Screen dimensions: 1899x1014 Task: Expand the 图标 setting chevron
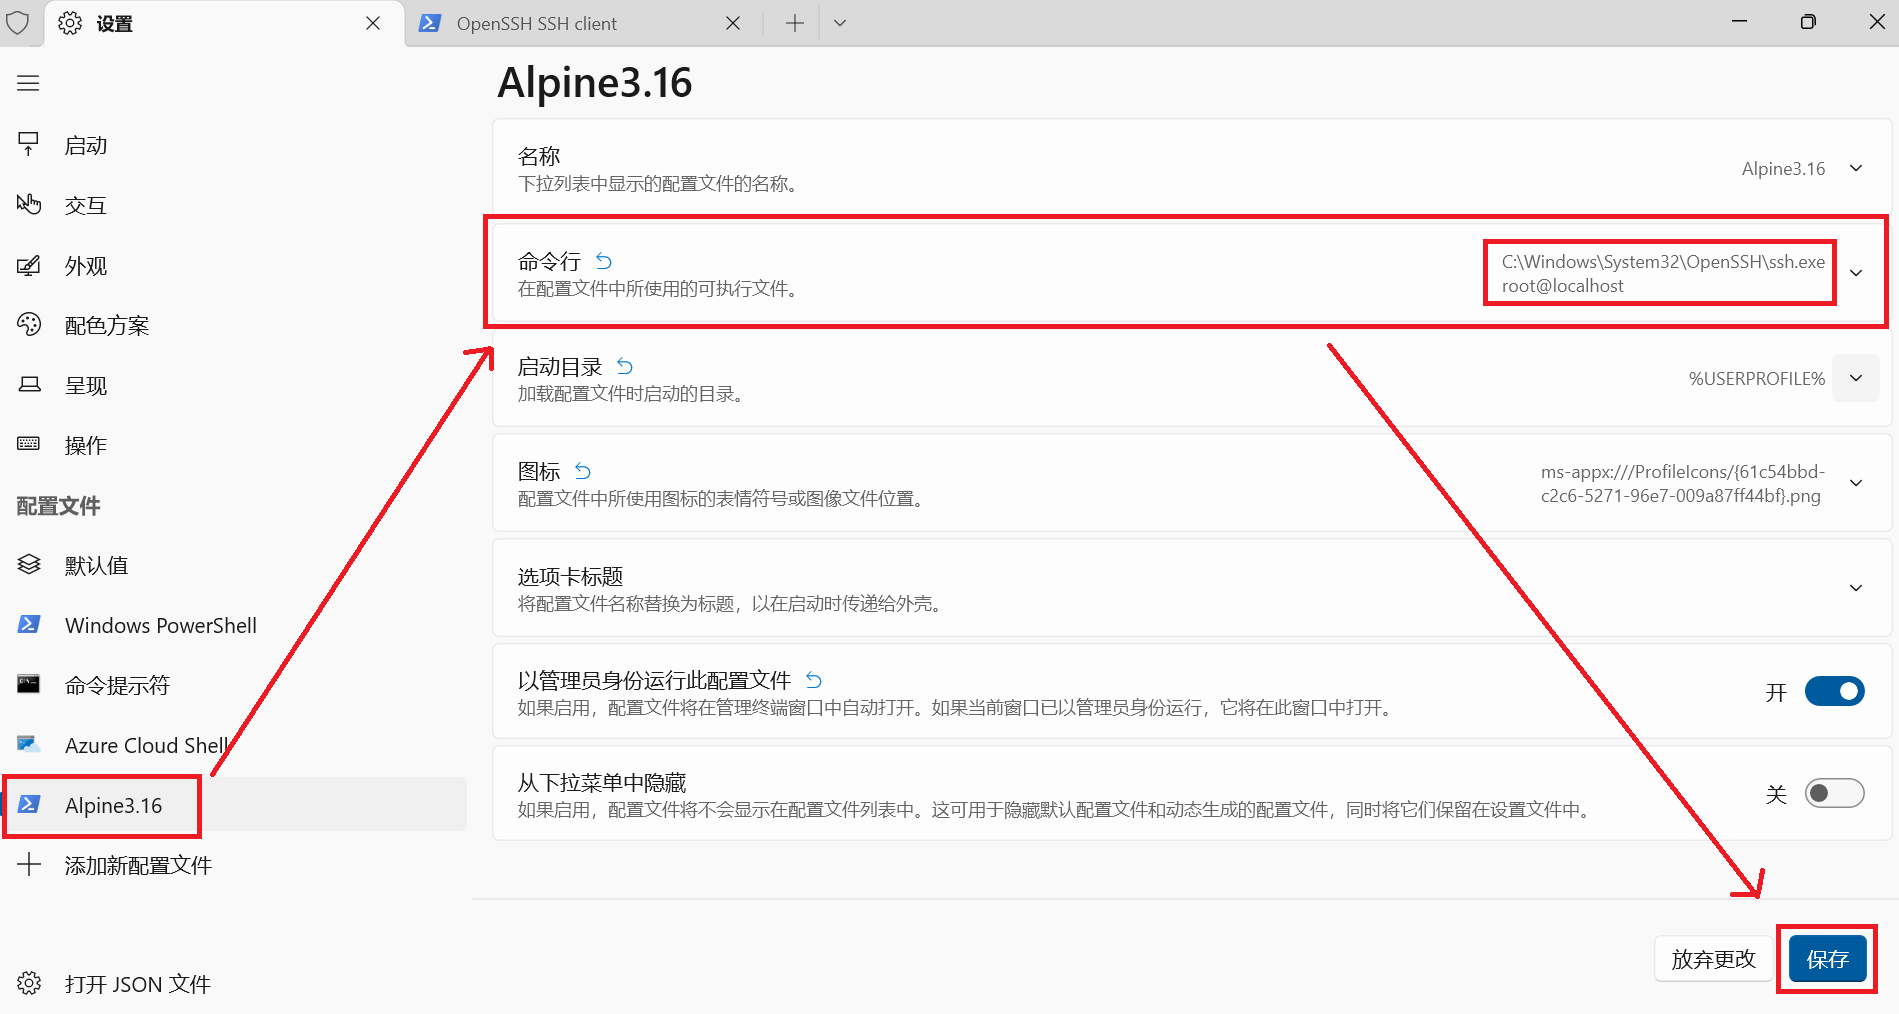(x=1856, y=483)
